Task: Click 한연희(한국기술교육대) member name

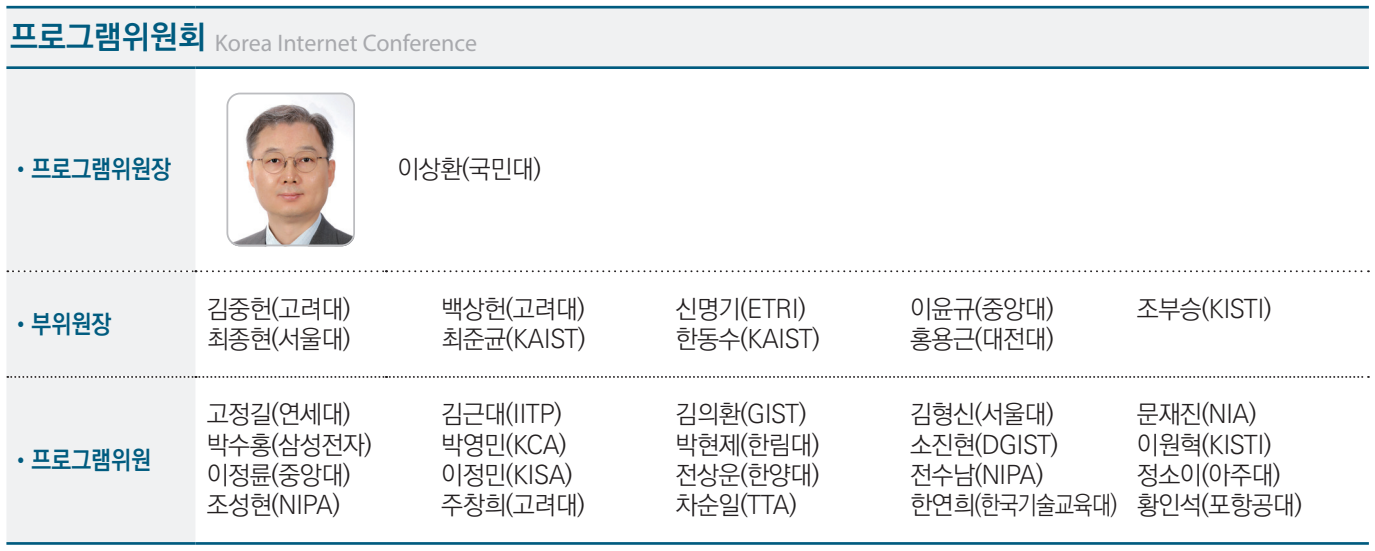Action: click(1013, 505)
